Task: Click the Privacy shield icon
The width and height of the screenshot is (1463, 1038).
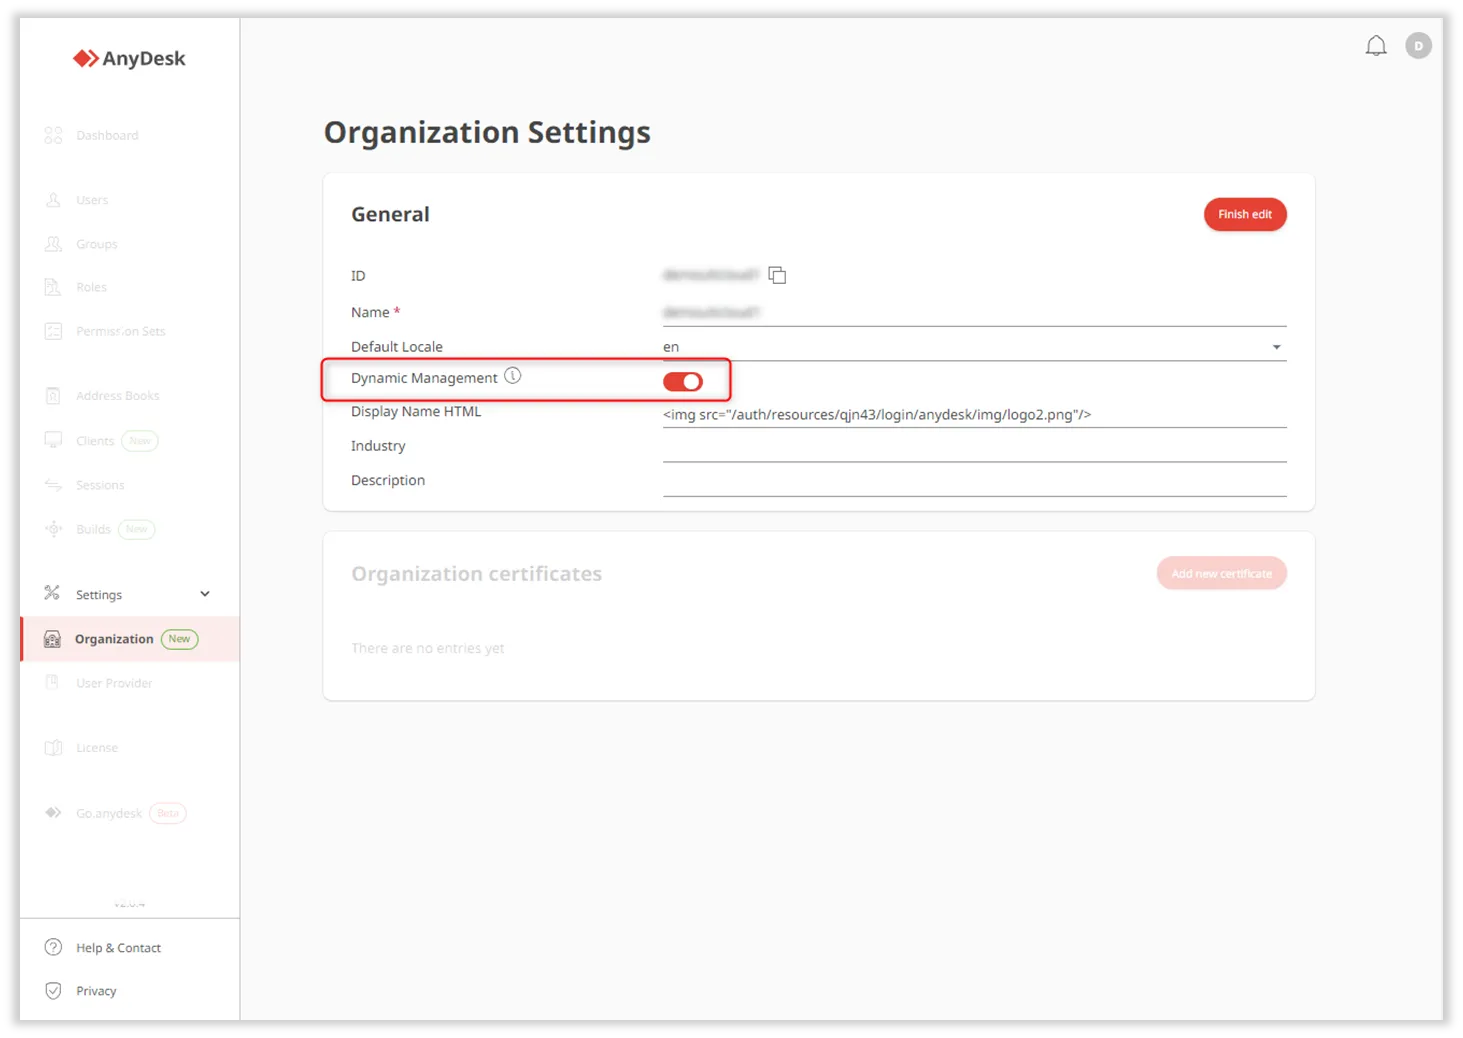Action: coord(54,990)
